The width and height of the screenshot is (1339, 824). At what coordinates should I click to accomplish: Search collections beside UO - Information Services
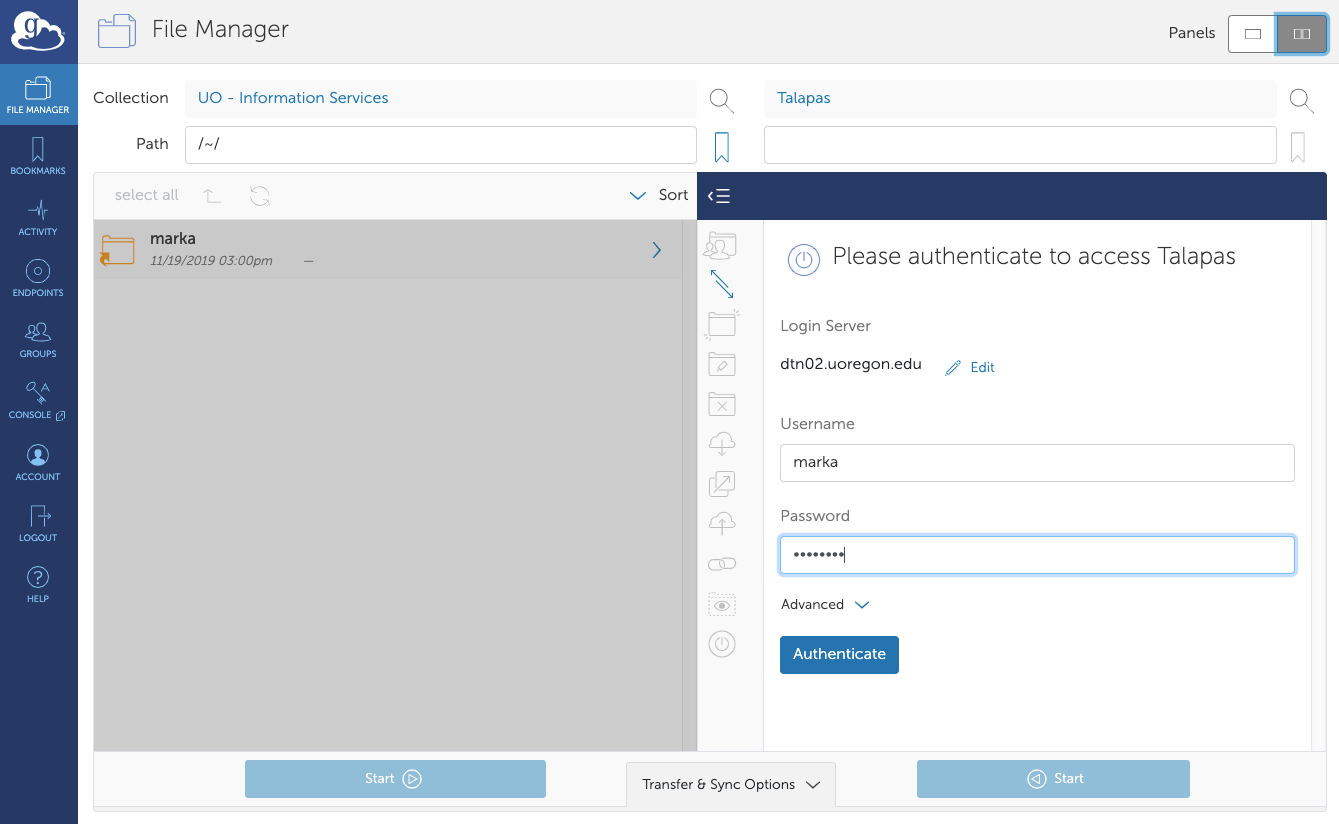pyautogui.click(x=721, y=99)
